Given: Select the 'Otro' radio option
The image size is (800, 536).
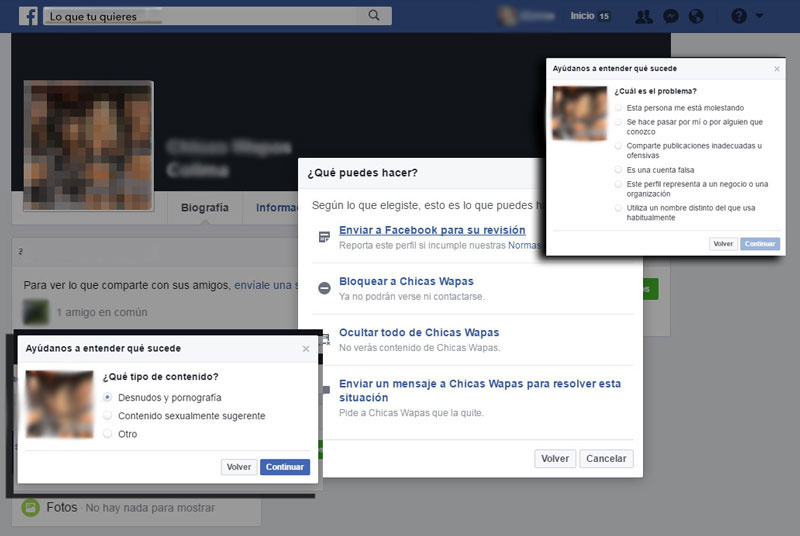Looking at the screenshot, I should (x=107, y=433).
